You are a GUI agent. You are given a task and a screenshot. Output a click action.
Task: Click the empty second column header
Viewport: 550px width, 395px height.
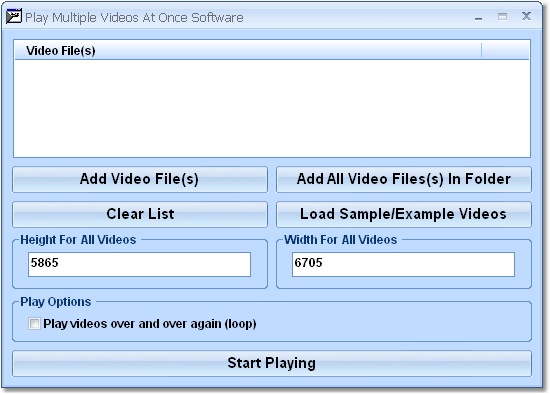(x=505, y=51)
